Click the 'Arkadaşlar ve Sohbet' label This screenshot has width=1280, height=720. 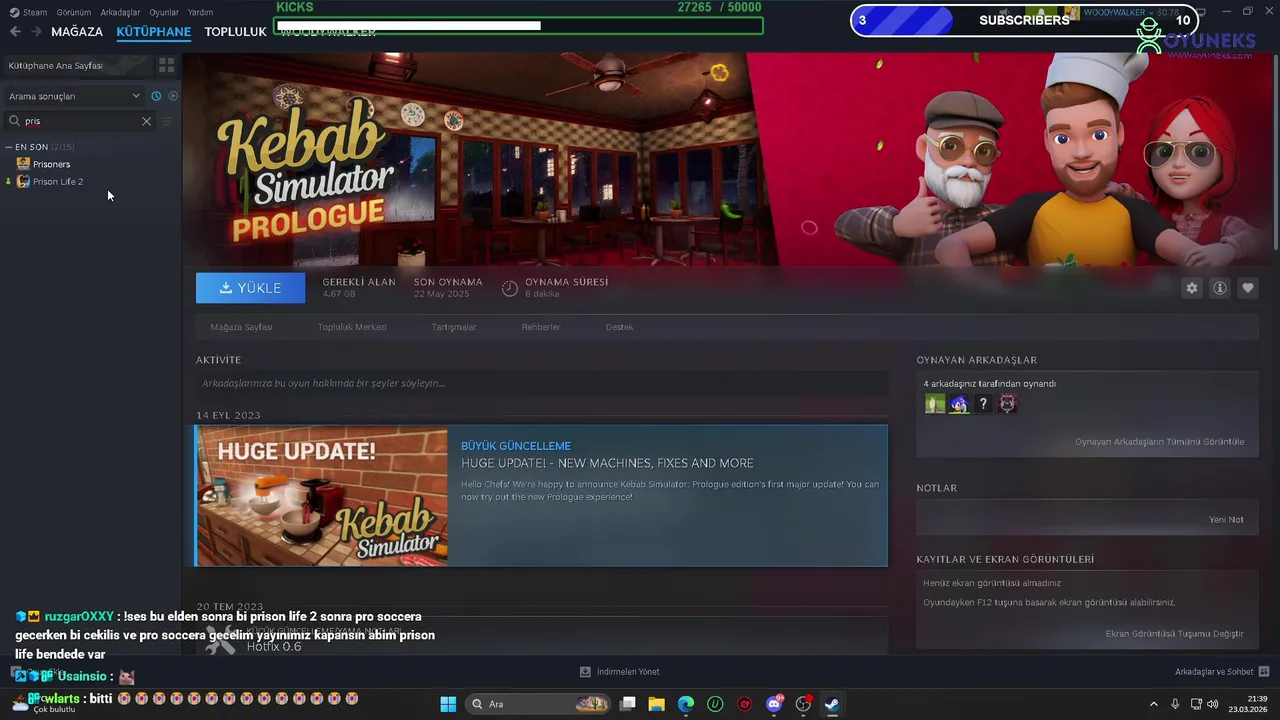coord(1214,672)
